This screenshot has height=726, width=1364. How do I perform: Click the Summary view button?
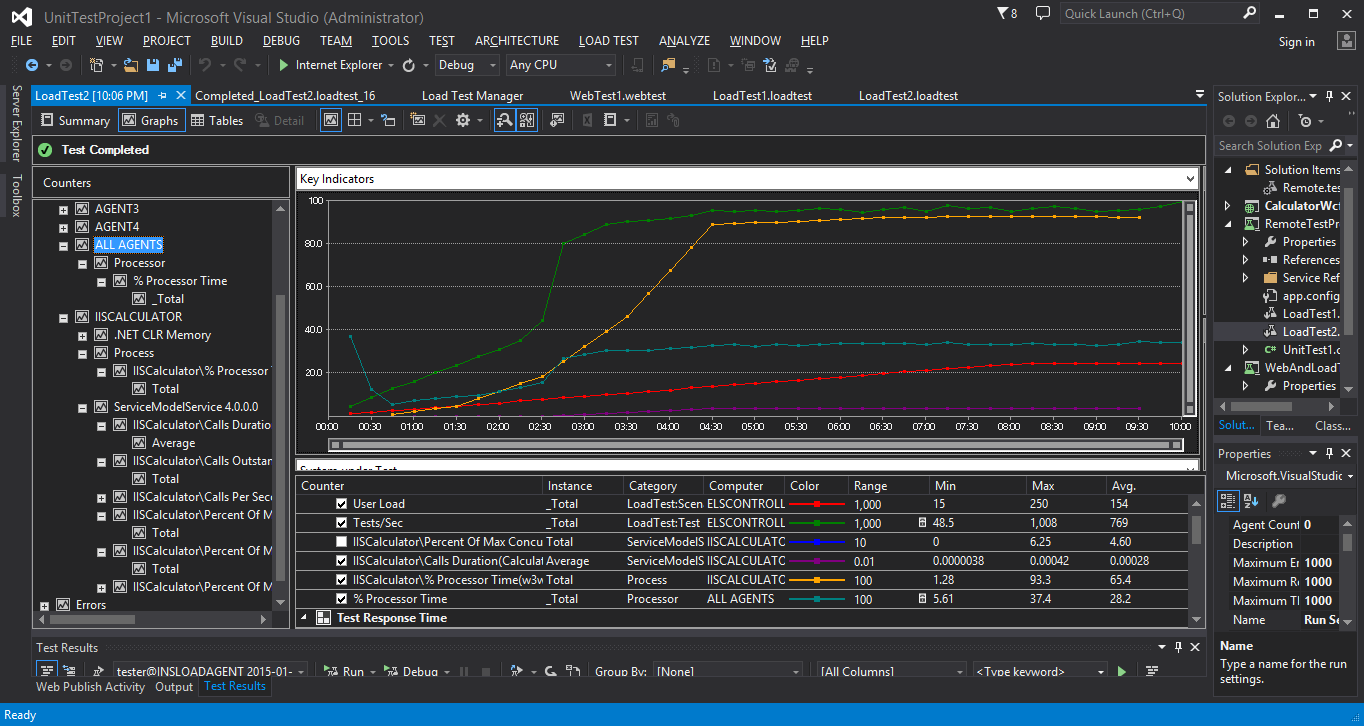point(75,120)
